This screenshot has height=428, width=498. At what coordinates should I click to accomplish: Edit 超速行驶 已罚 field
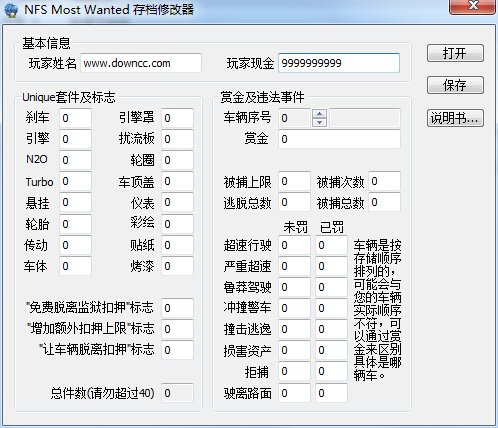click(x=331, y=245)
